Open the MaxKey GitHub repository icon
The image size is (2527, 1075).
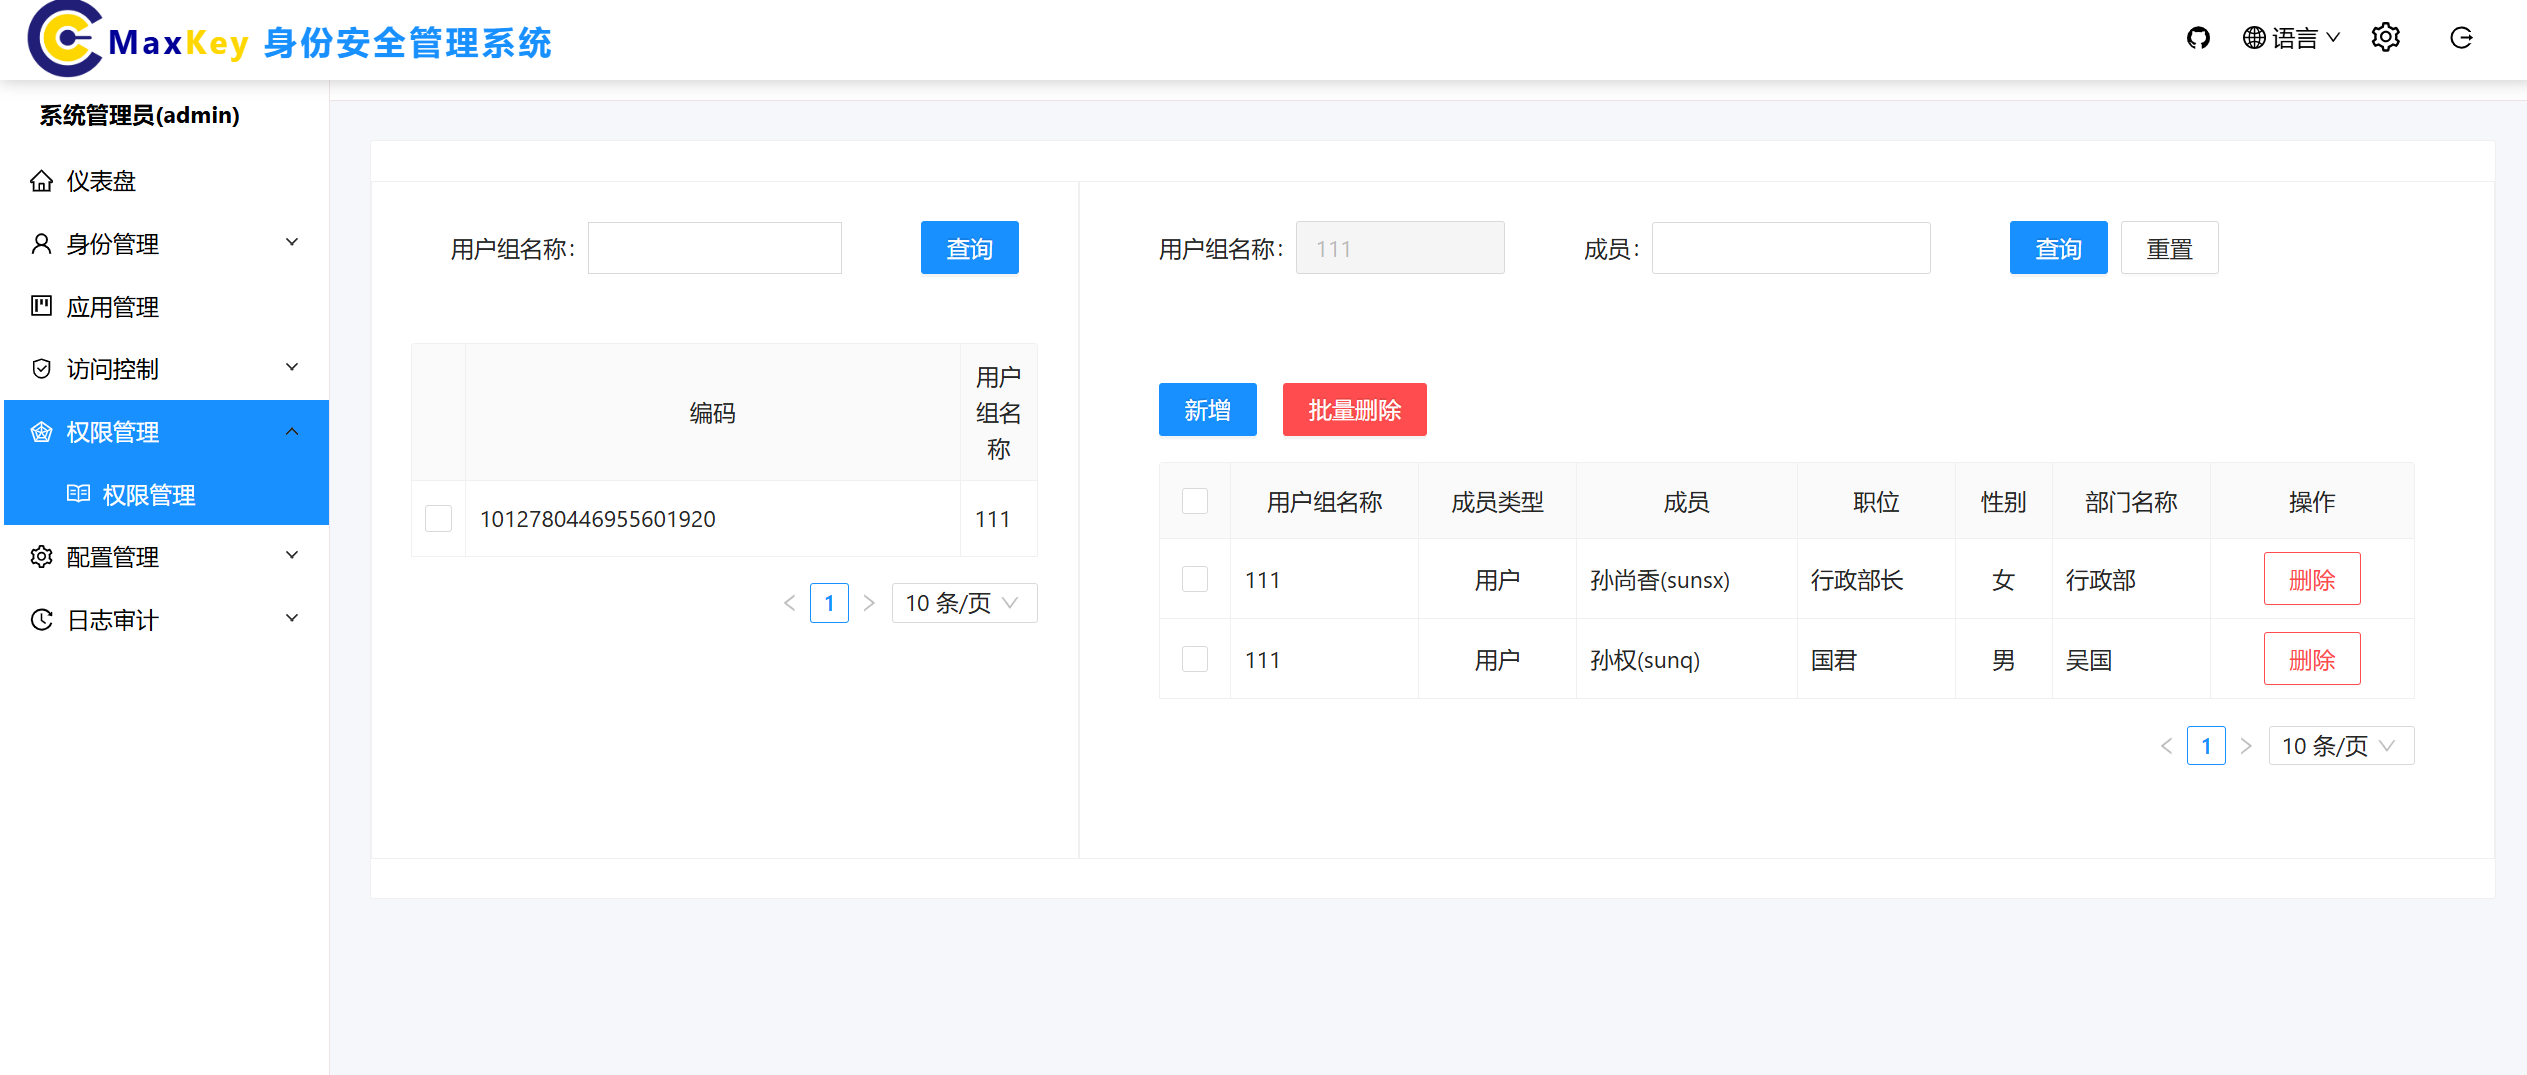pyautogui.click(x=2198, y=37)
